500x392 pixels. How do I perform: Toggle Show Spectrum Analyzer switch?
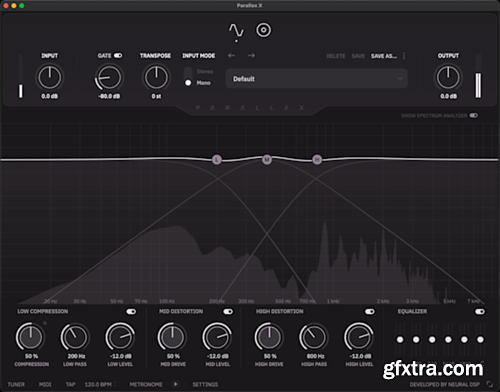pos(474,115)
